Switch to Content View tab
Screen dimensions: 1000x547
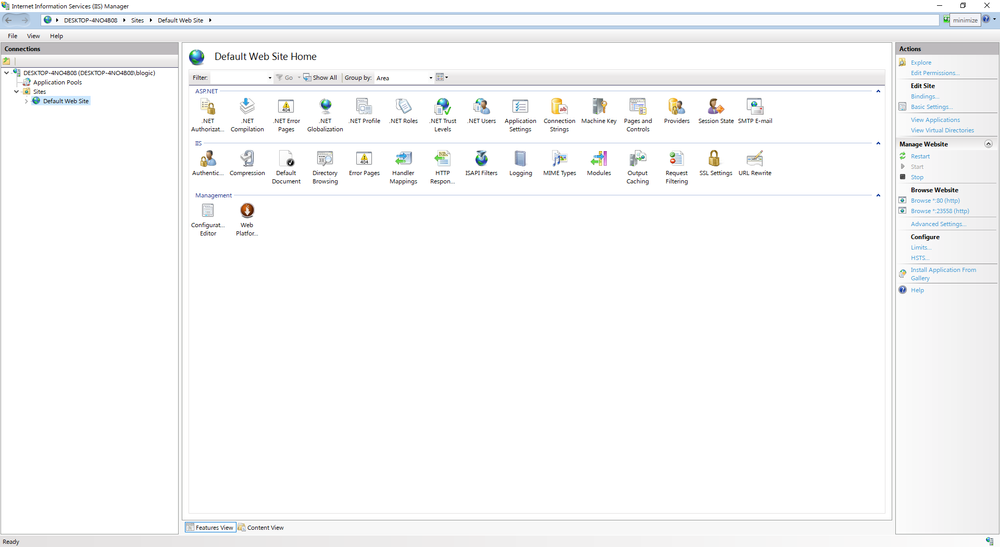261,527
